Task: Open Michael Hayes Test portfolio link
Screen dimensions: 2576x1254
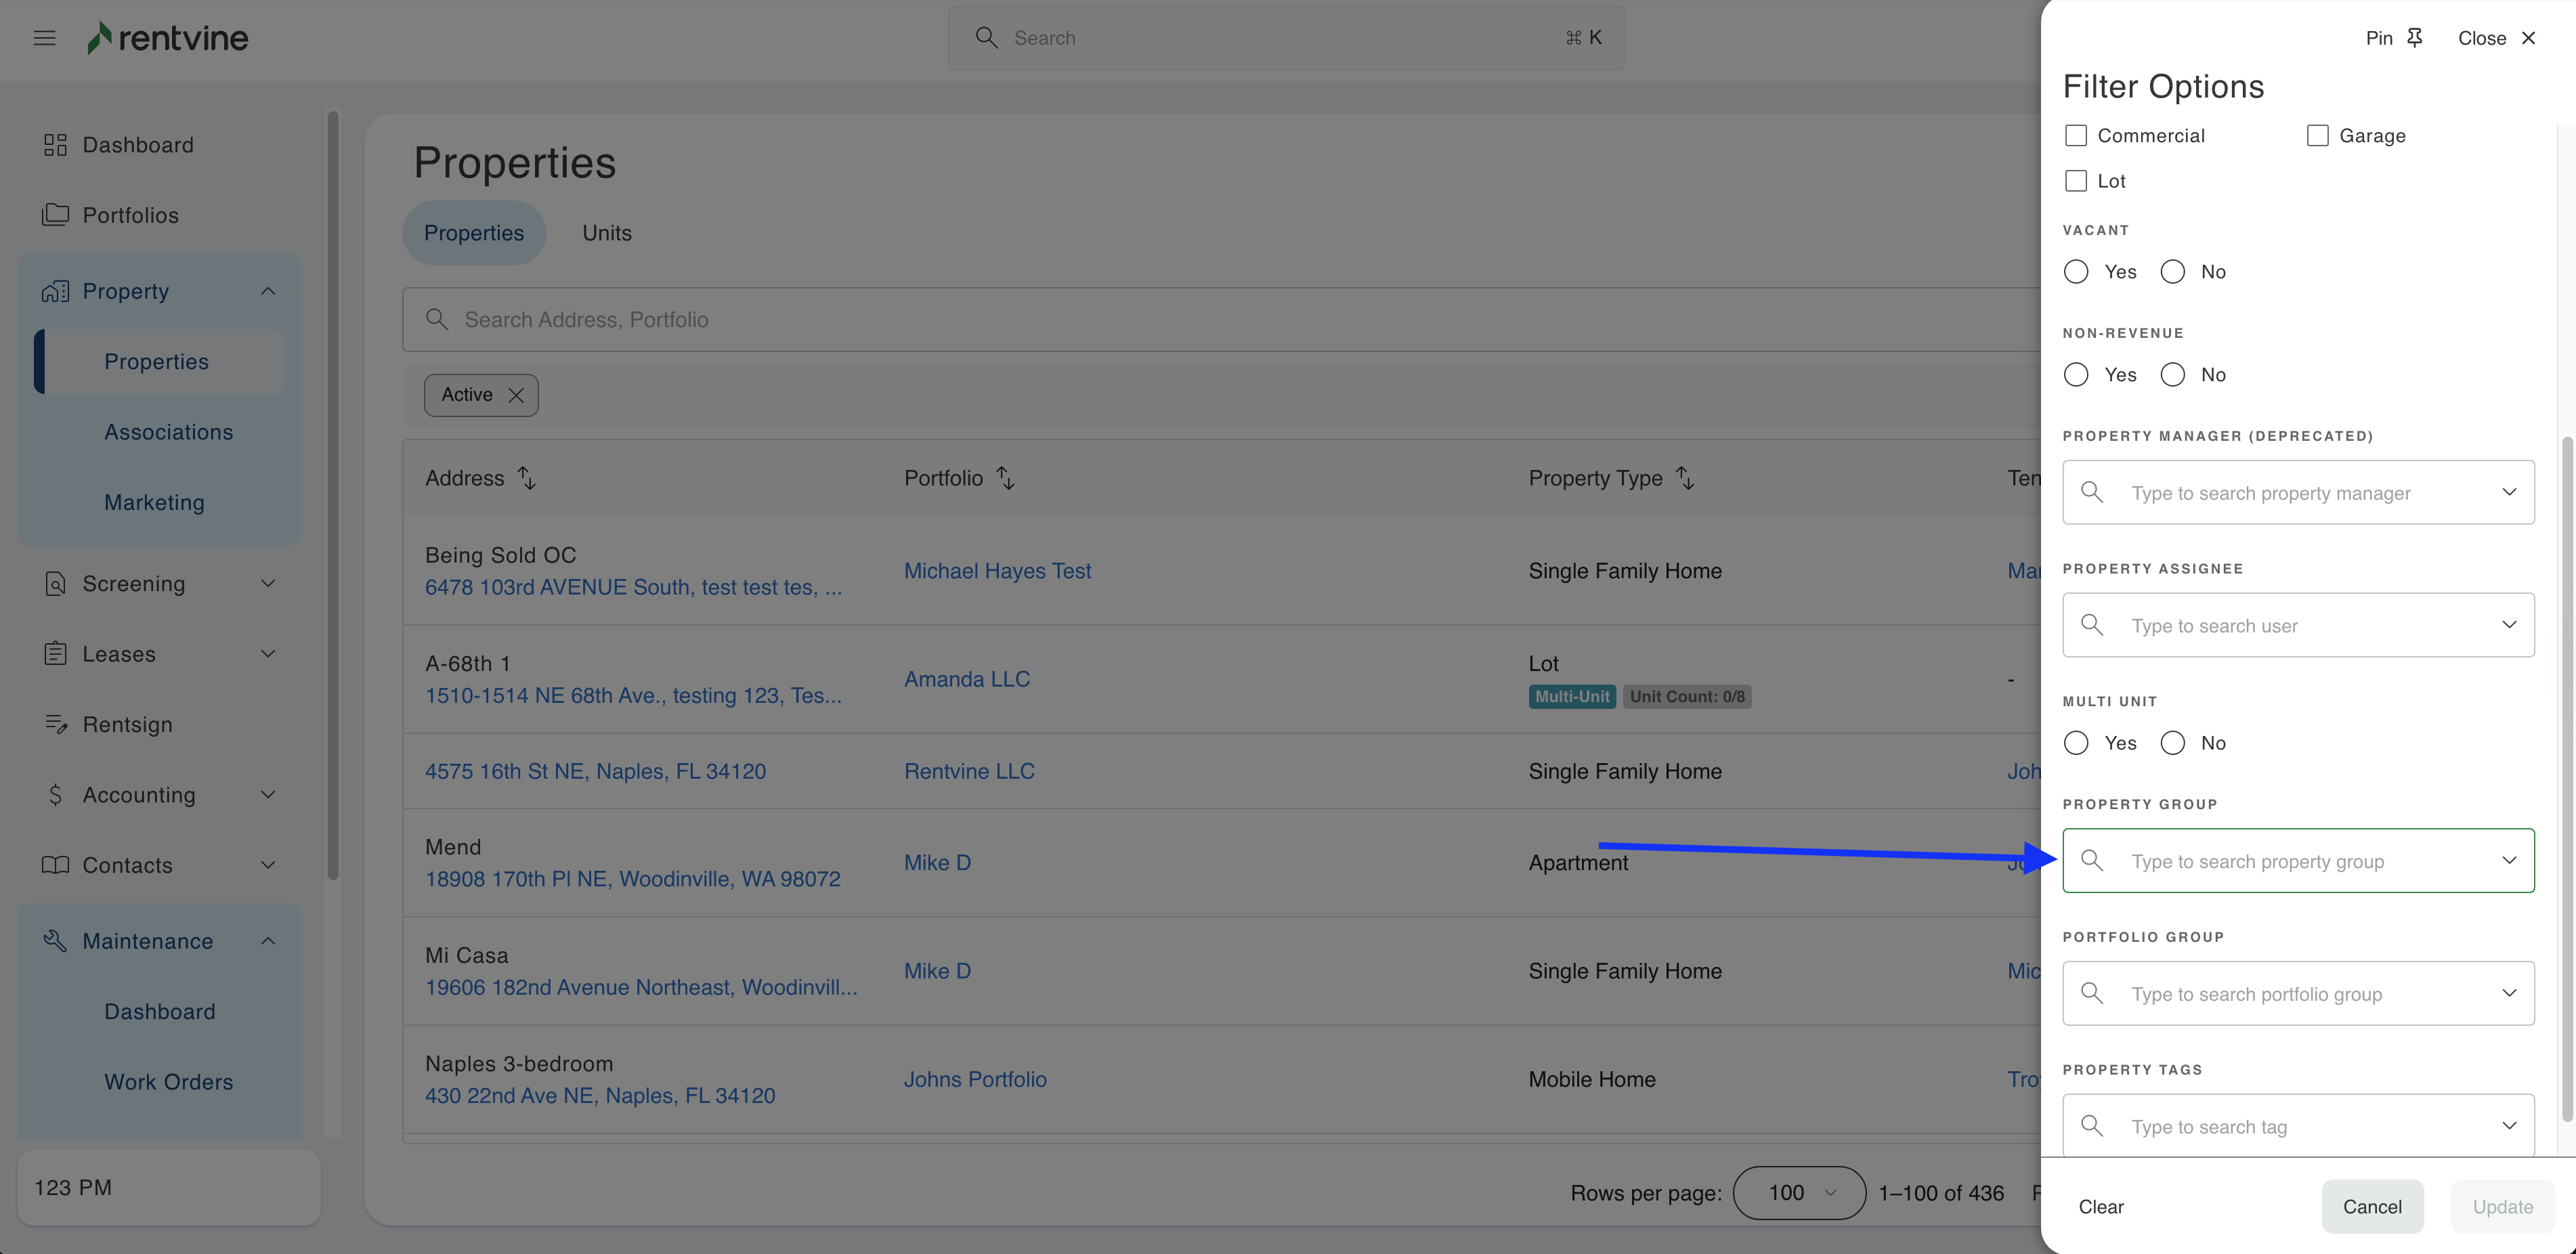Action: (997, 571)
